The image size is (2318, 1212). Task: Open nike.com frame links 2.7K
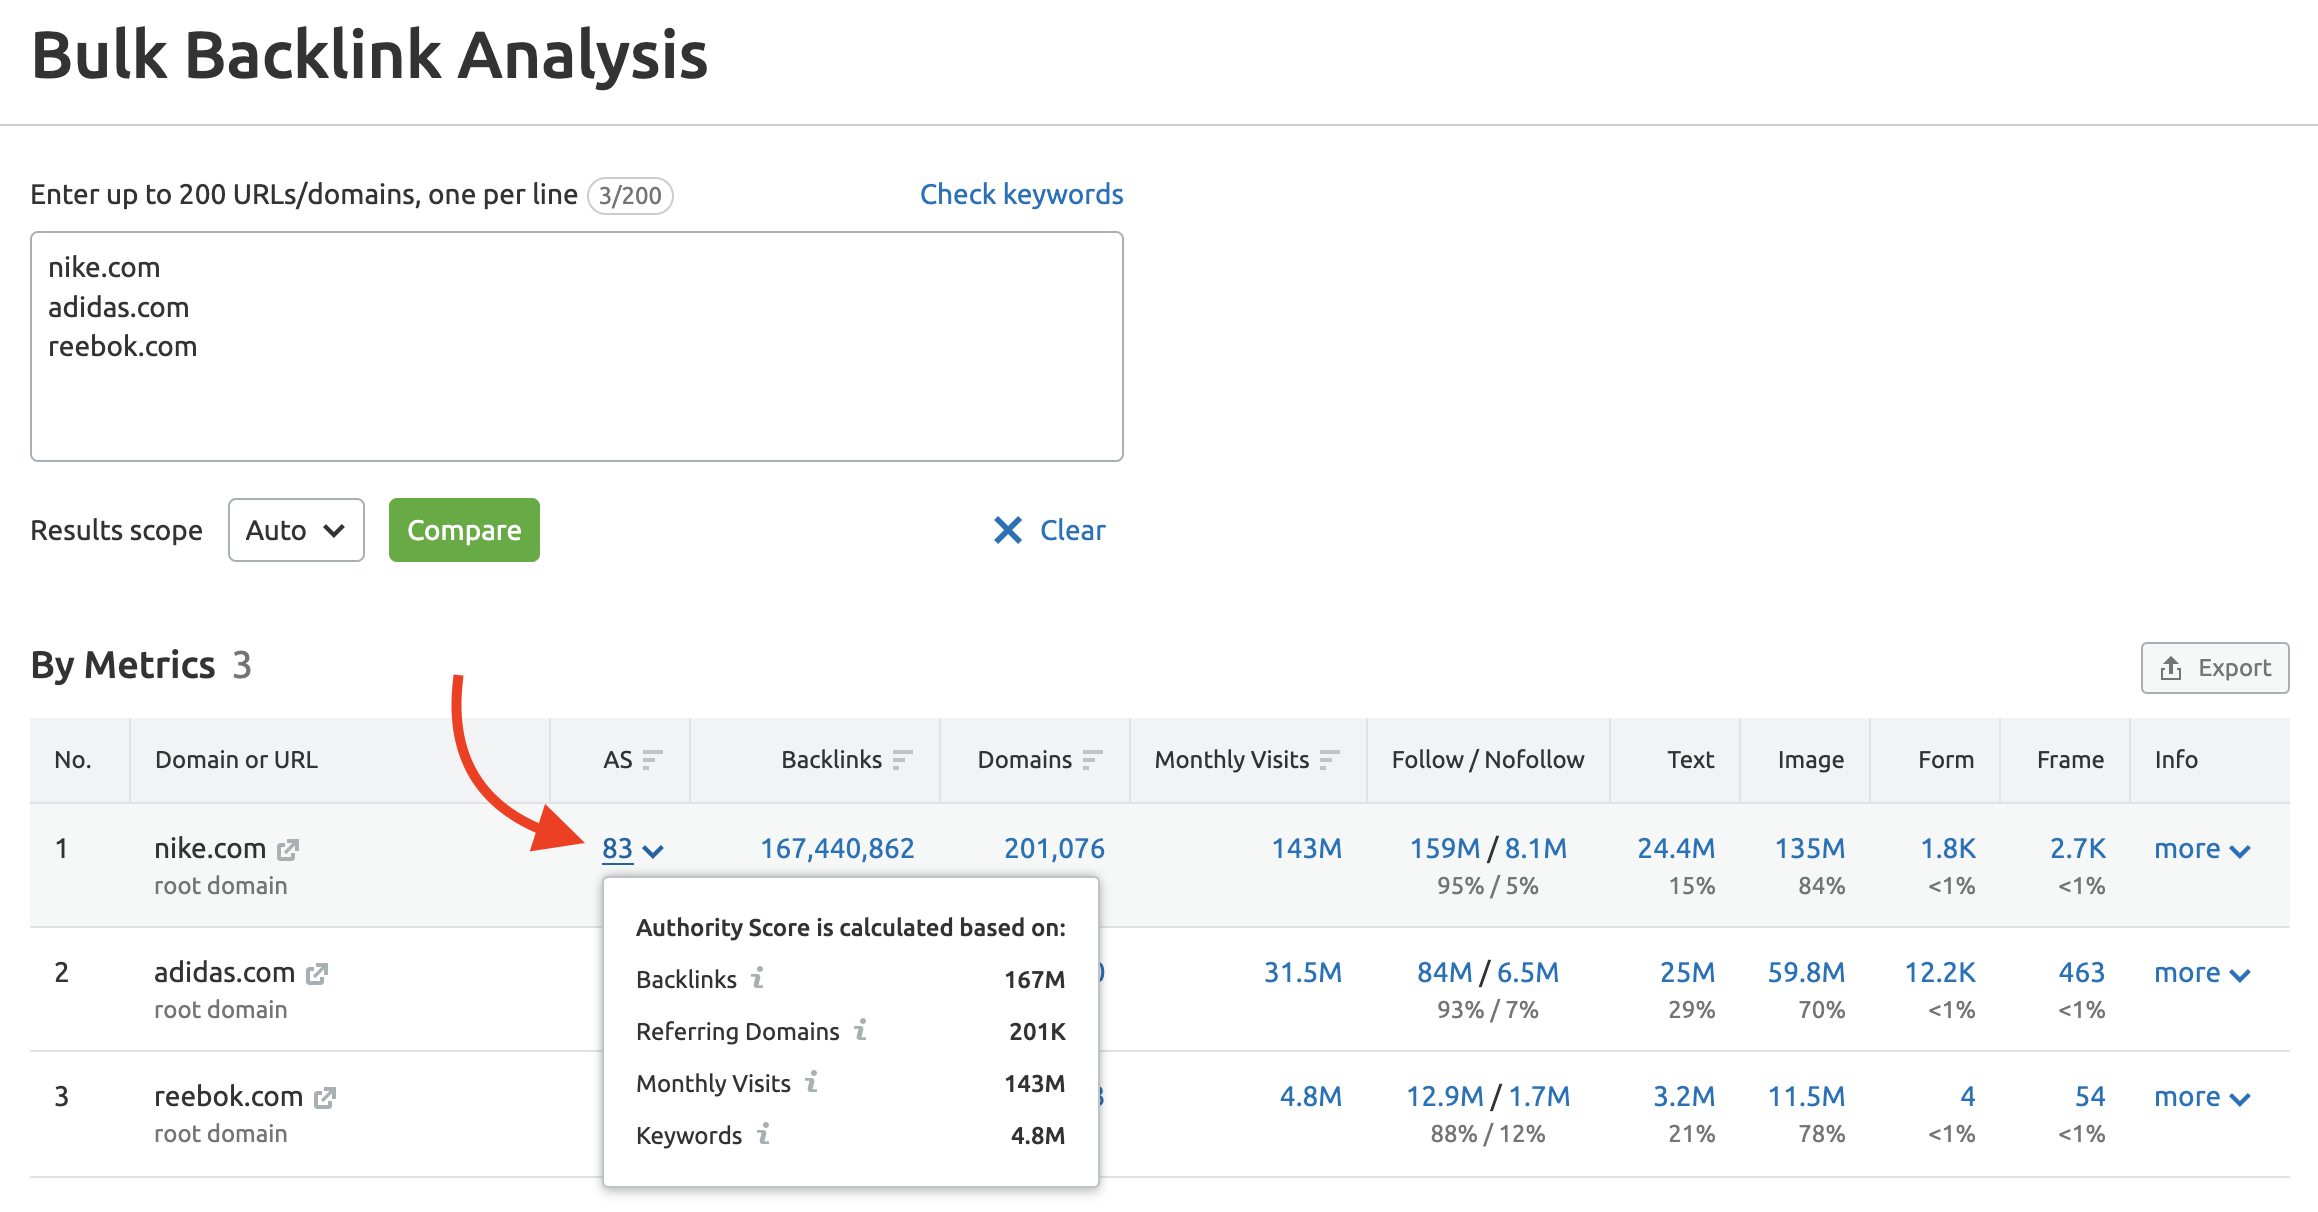pyautogui.click(x=2078, y=849)
